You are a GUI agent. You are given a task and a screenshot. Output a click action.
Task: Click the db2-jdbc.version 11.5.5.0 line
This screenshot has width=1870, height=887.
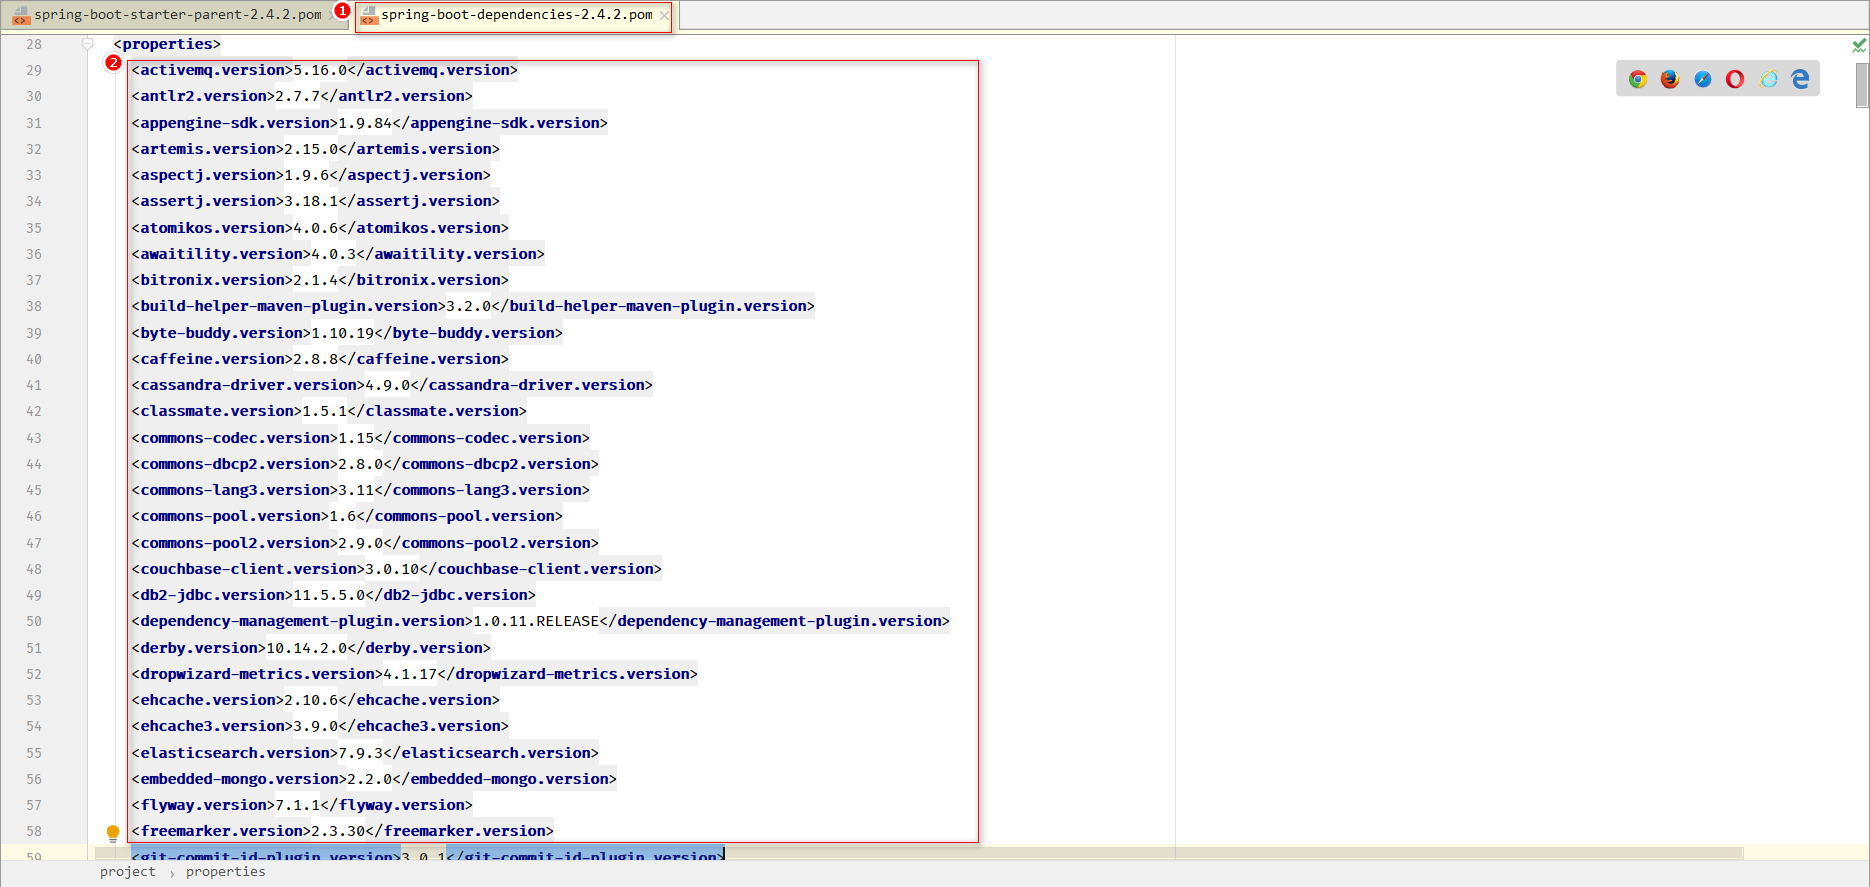pos(333,595)
